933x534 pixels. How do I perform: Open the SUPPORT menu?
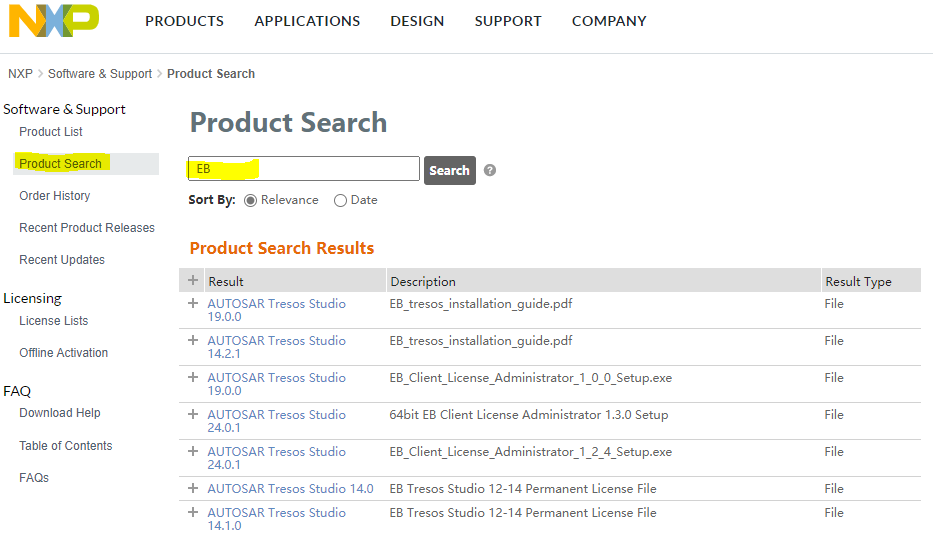pos(508,21)
